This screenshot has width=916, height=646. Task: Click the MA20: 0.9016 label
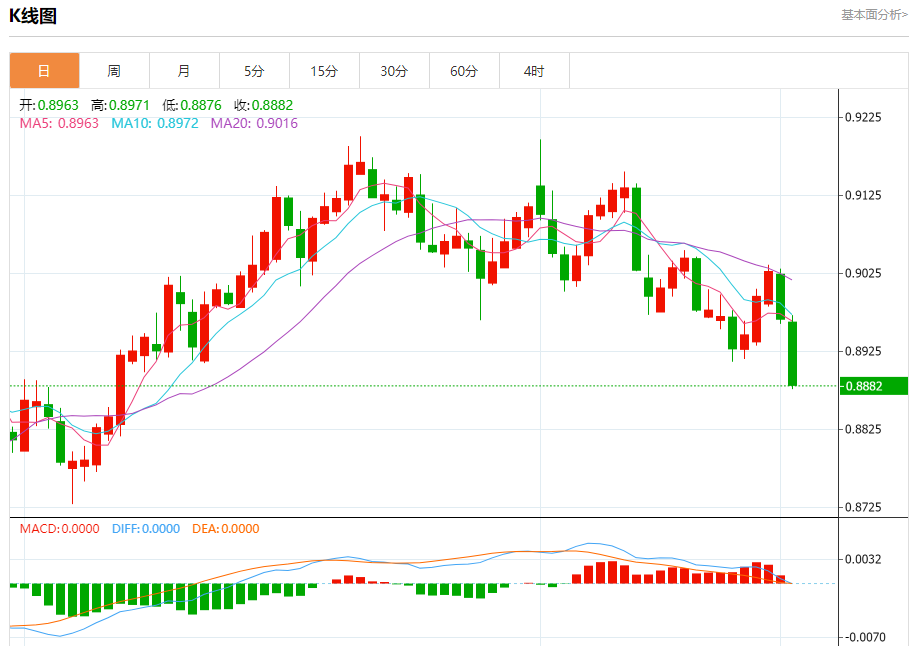pyautogui.click(x=254, y=123)
